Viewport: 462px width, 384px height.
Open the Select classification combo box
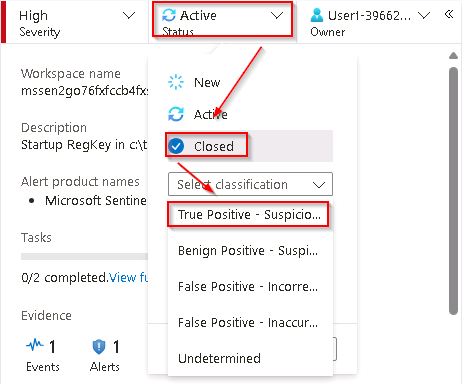tap(250, 184)
